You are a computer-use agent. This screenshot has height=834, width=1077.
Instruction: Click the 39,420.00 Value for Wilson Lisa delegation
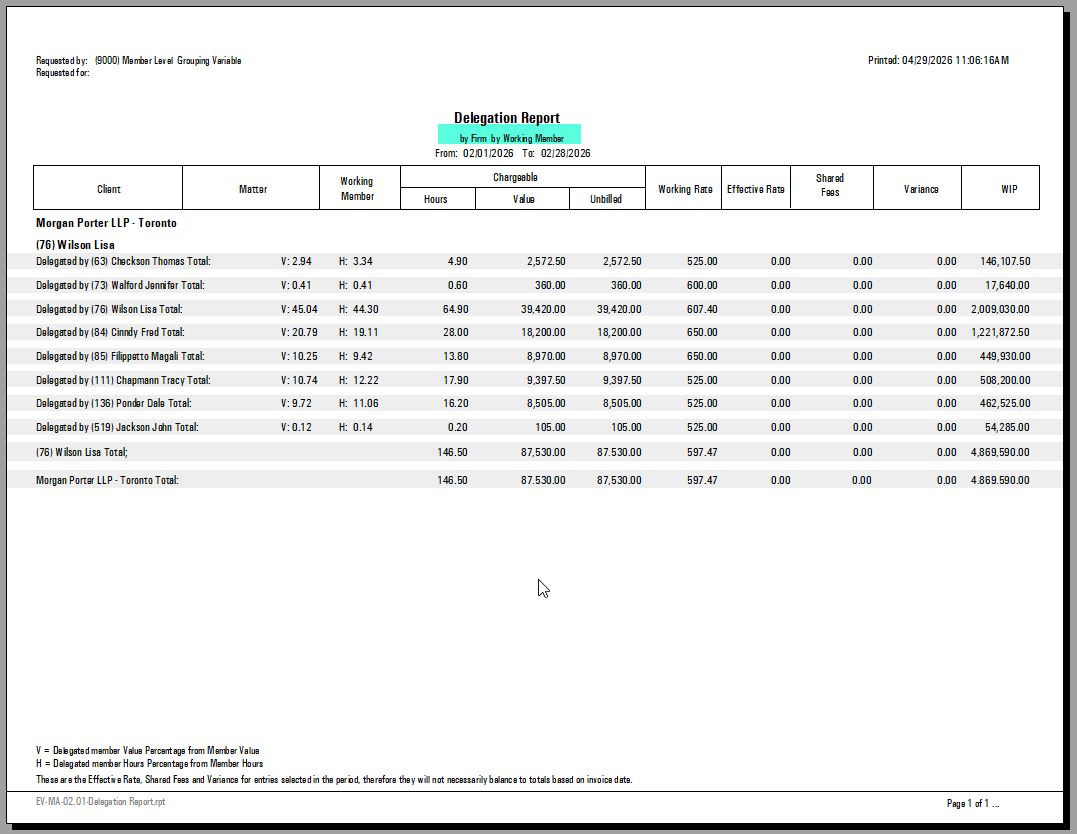543,309
